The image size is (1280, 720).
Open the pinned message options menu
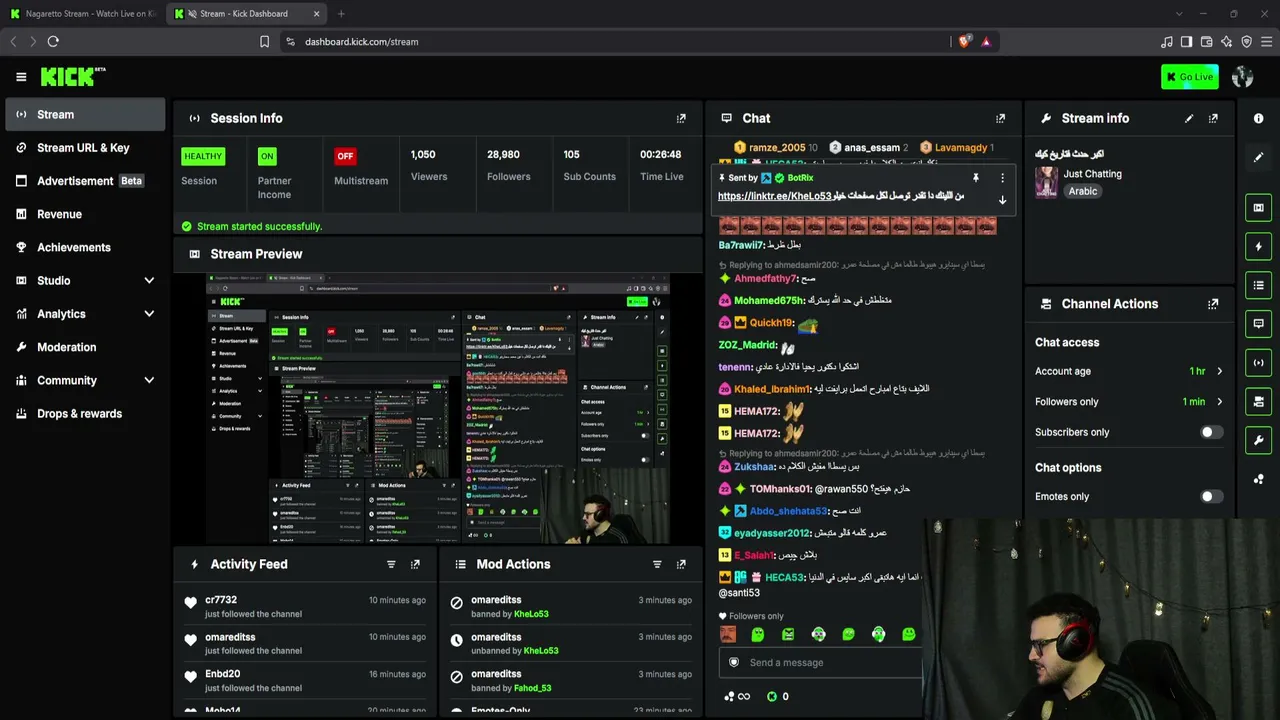(x=1002, y=178)
